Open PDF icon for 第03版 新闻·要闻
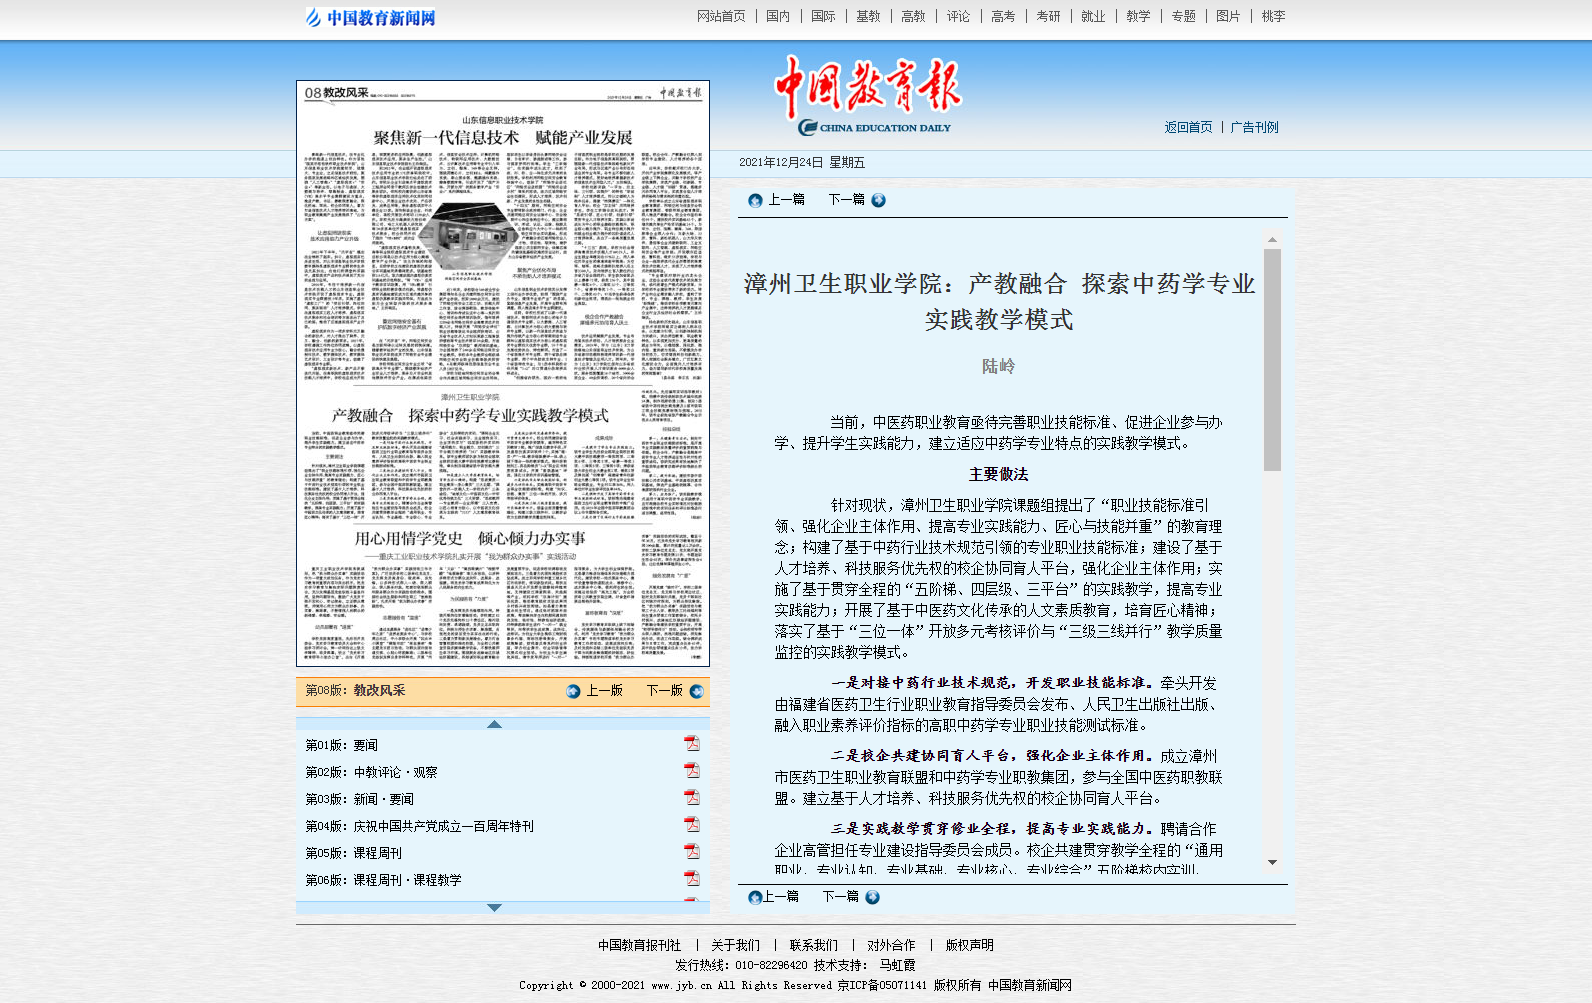This screenshot has height=1003, width=1592. click(691, 798)
